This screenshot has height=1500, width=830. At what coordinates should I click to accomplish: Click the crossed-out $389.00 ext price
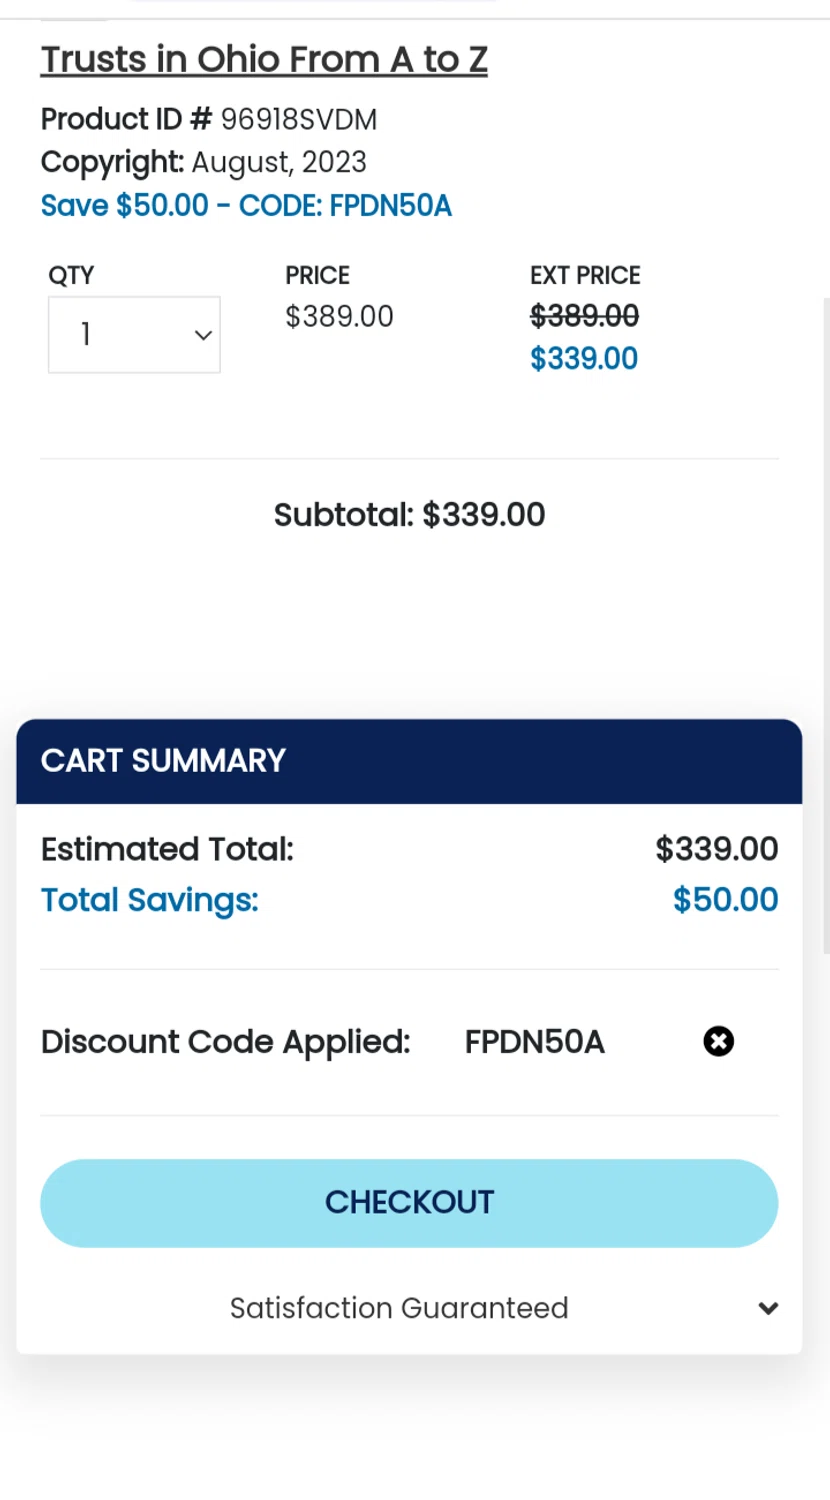pos(584,317)
